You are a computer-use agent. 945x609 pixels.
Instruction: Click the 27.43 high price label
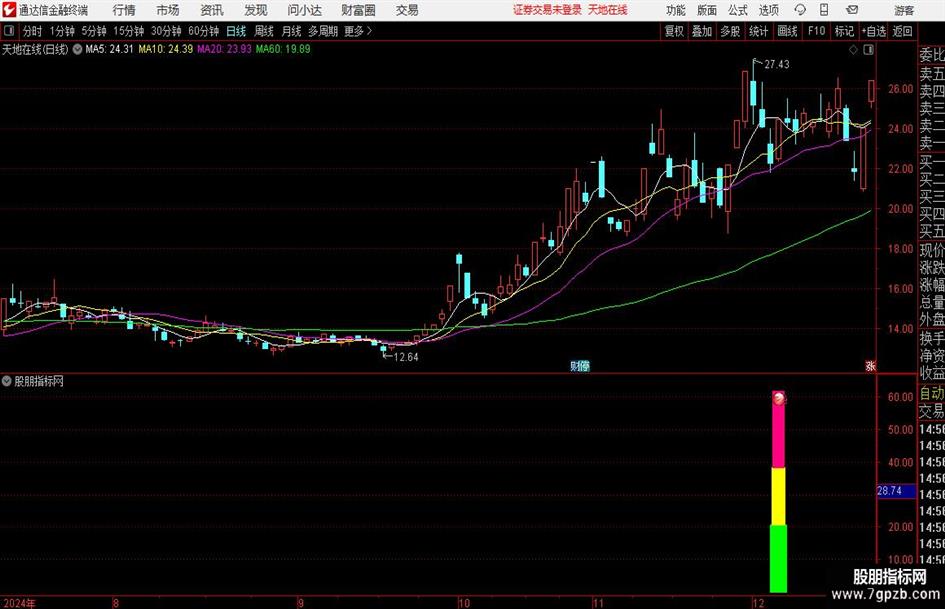click(x=777, y=65)
